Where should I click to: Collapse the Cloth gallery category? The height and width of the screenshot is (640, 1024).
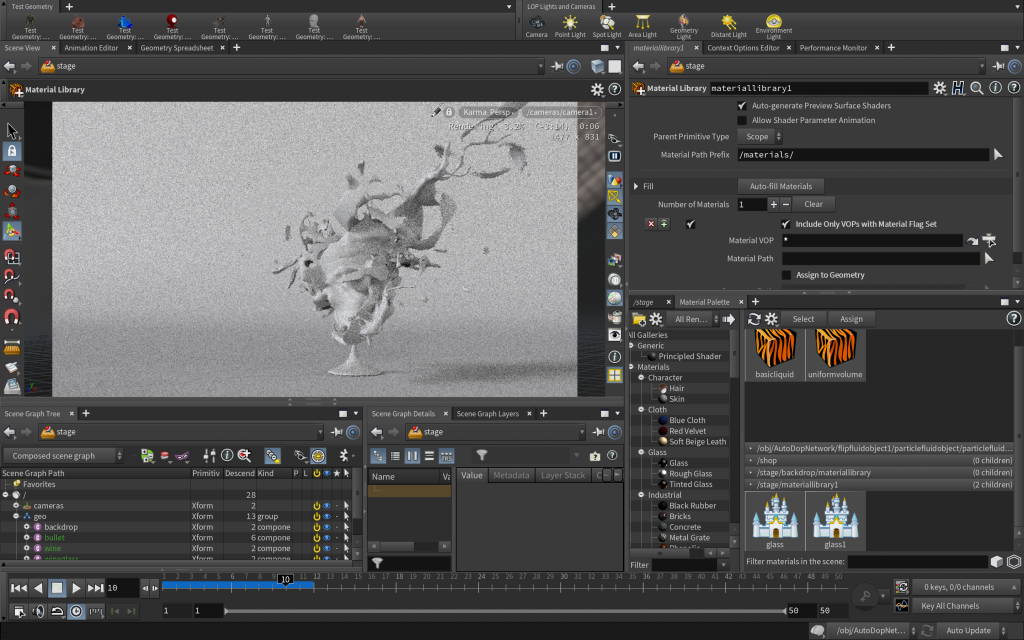click(x=641, y=409)
